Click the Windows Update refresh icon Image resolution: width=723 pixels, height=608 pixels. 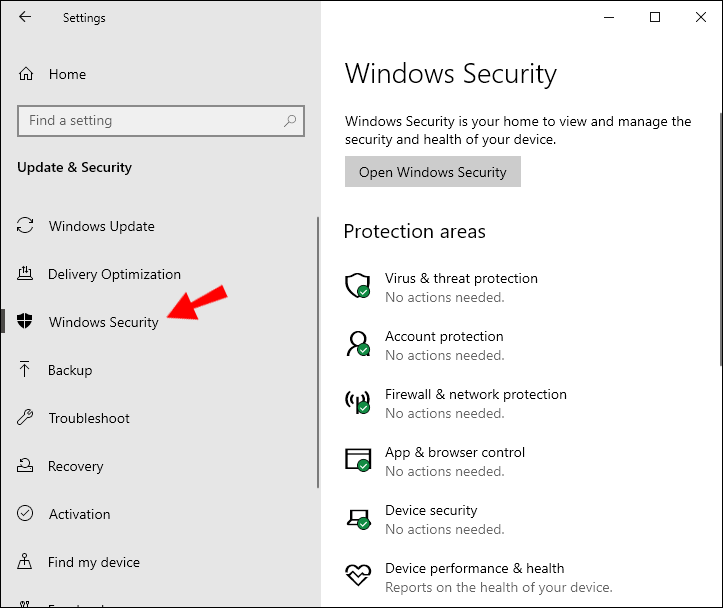pyautogui.click(x=26, y=226)
